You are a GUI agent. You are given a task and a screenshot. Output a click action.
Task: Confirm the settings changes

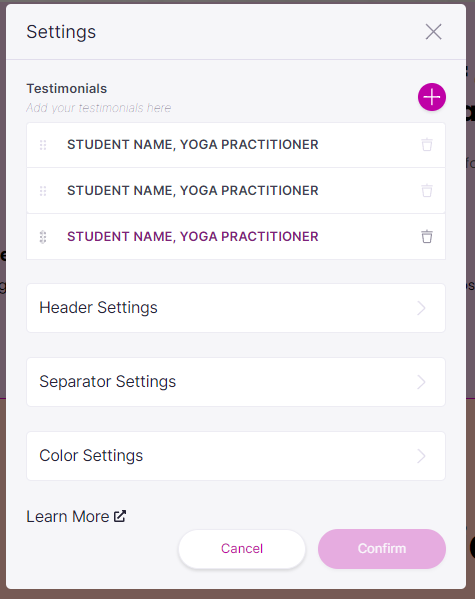[382, 549]
